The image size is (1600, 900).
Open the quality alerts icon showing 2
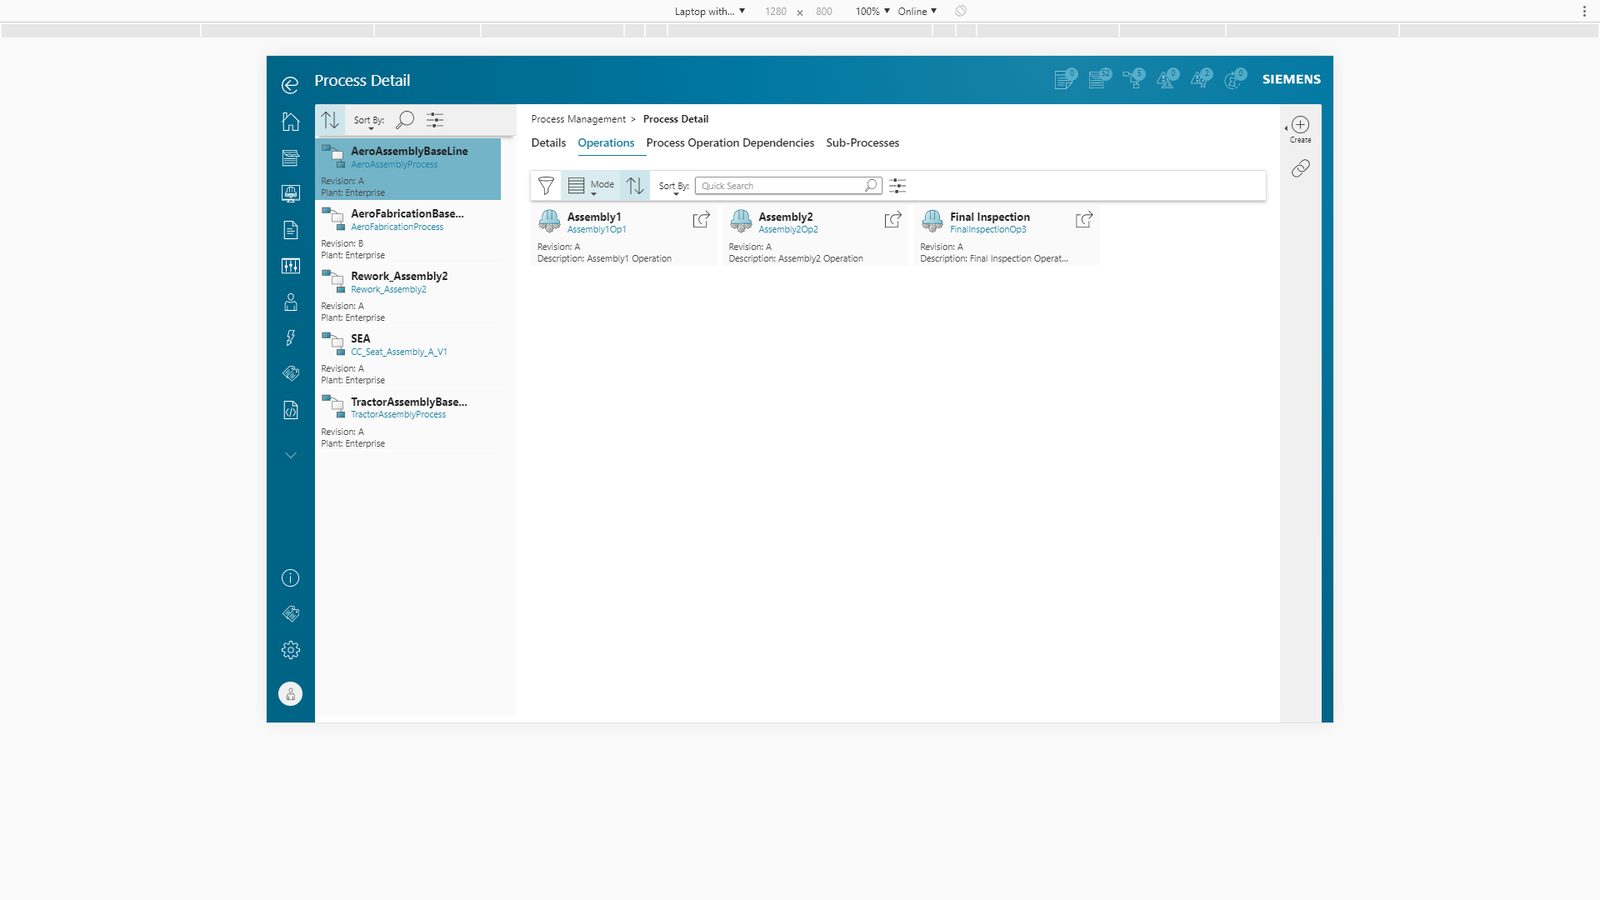point(1201,79)
